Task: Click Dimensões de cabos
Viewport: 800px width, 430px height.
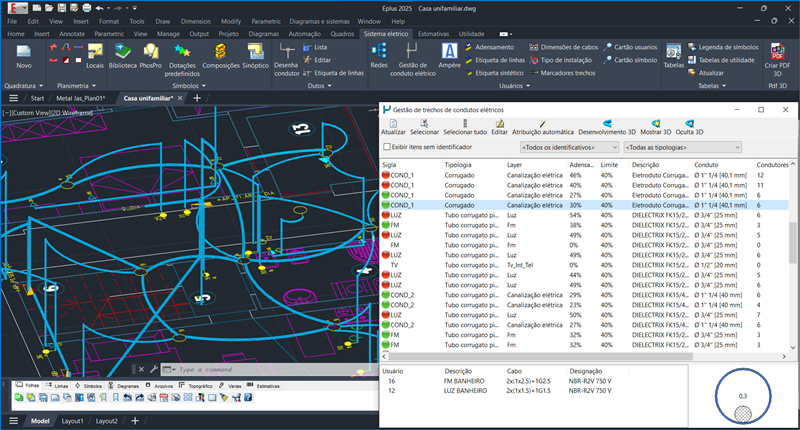Action: (x=564, y=47)
